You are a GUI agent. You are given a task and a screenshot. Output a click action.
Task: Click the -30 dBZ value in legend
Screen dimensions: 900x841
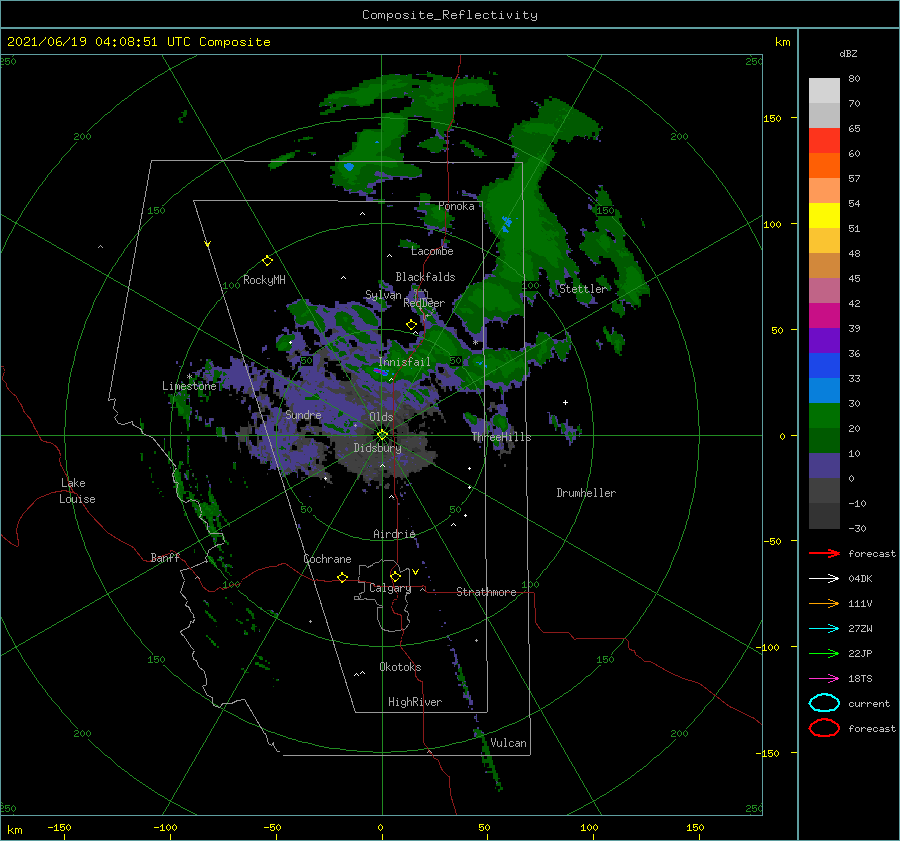[858, 528]
